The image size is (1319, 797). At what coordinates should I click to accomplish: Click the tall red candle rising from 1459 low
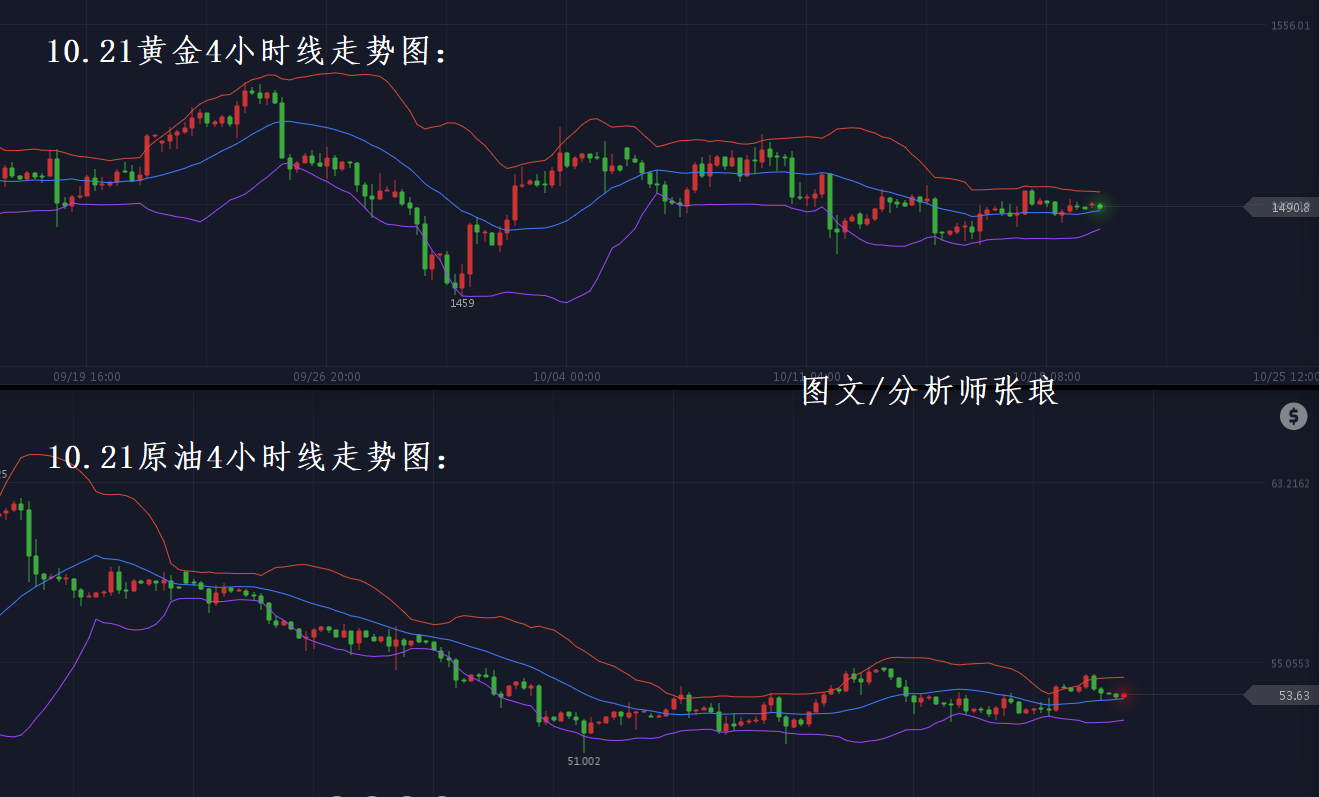pyautogui.click(x=469, y=249)
